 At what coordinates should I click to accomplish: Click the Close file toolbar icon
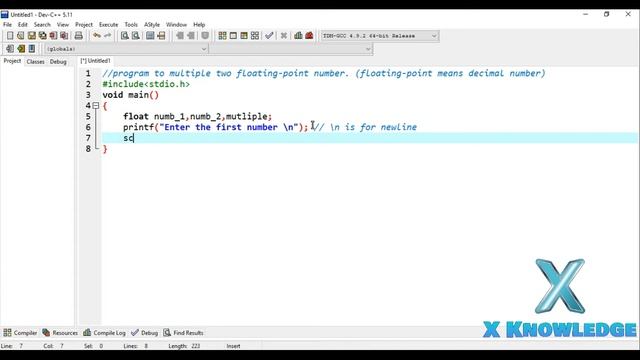click(53, 36)
